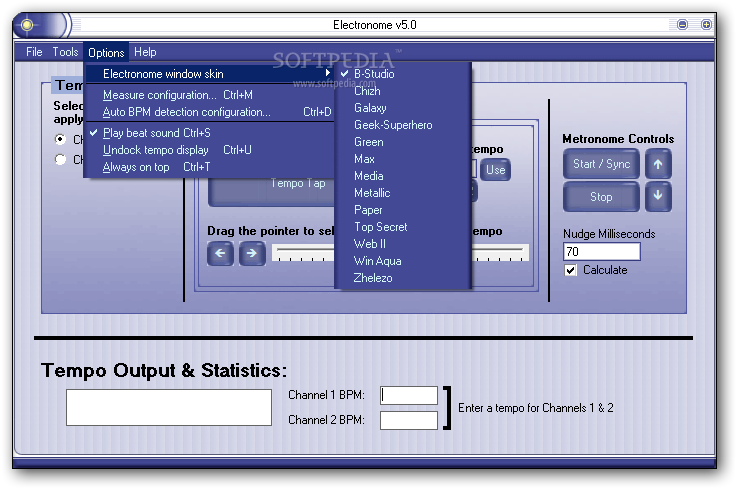The width and height of the screenshot is (737, 489).
Task: Open the Help menu
Action: pyautogui.click(x=145, y=52)
